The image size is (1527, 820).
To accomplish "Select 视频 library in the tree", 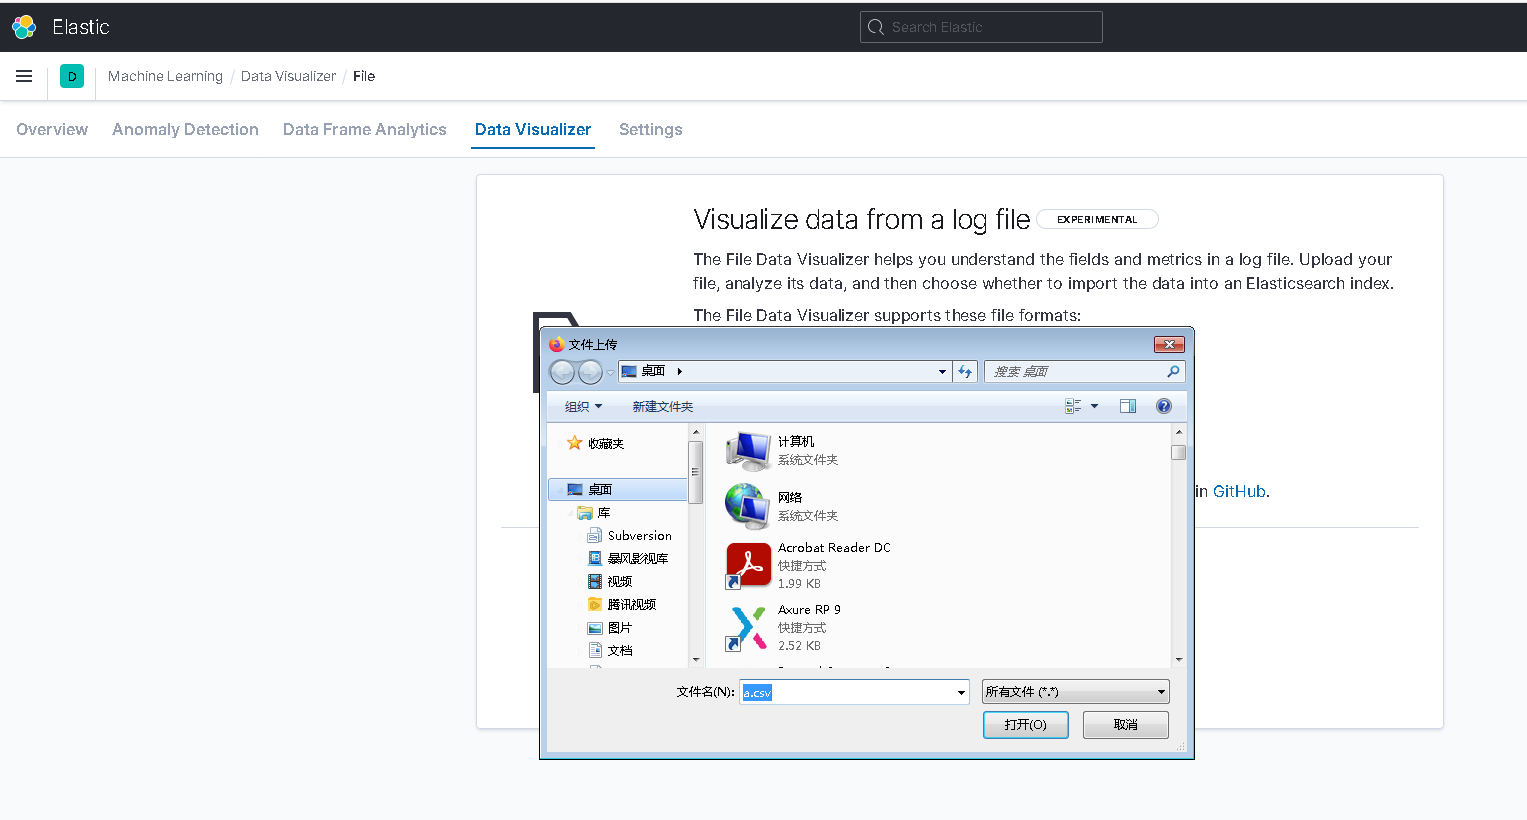I will point(620,581).
